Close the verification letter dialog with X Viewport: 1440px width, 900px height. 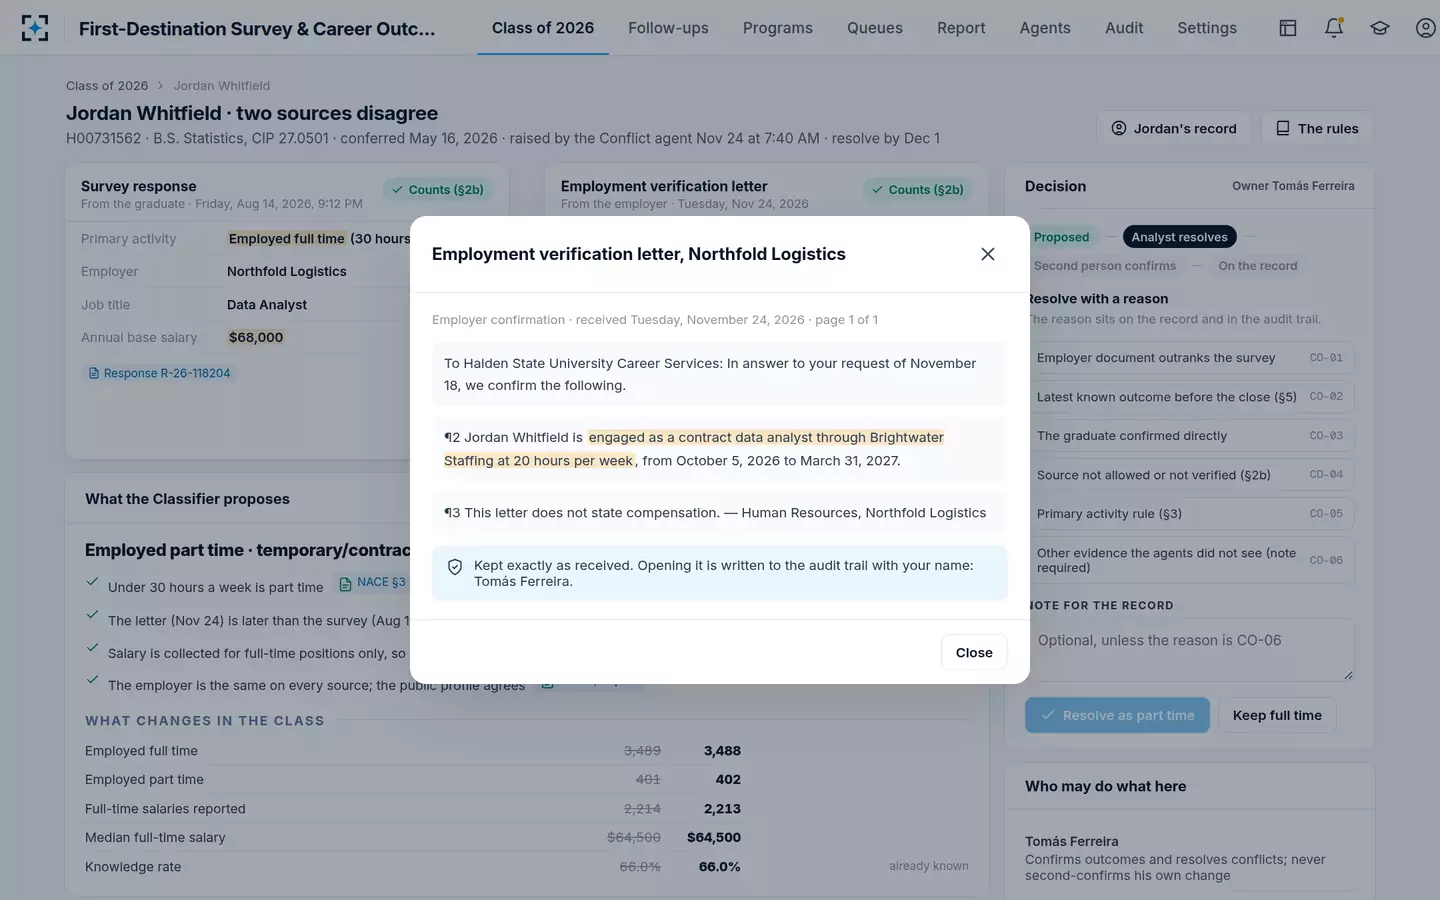988,254
